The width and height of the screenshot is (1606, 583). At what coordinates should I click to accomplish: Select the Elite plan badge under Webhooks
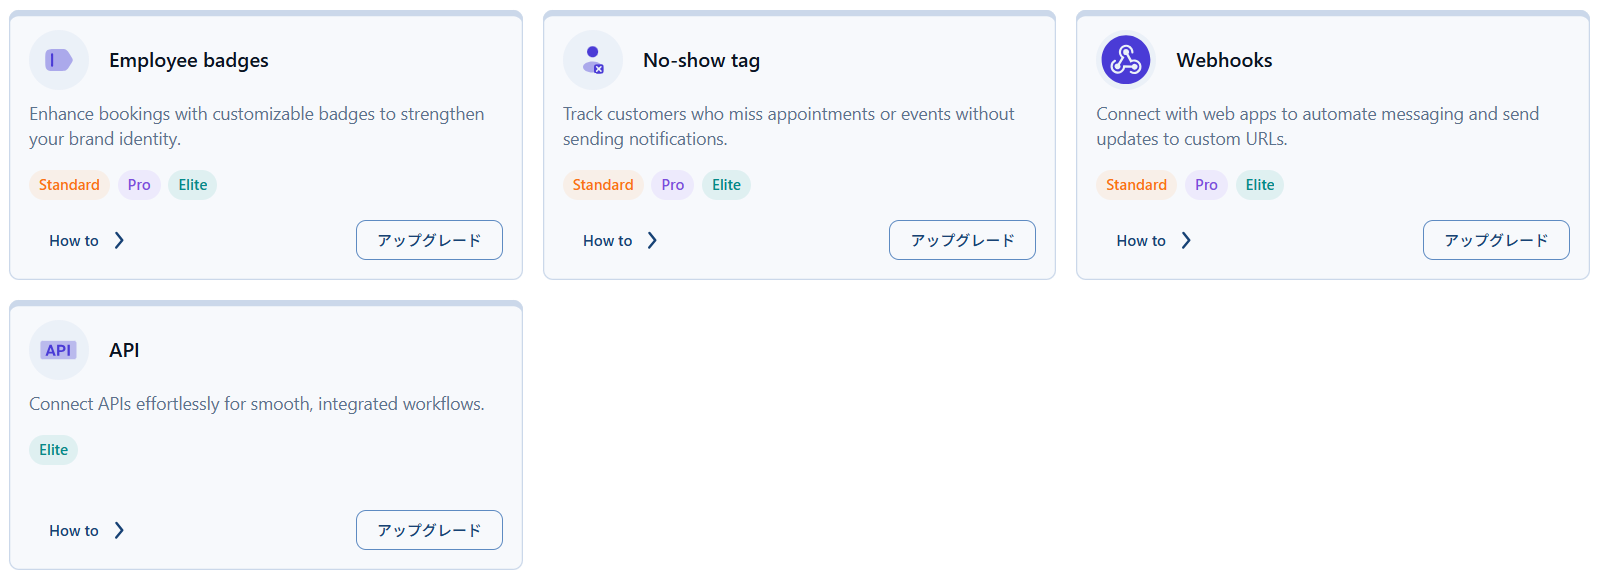(x=1260, y=185)
